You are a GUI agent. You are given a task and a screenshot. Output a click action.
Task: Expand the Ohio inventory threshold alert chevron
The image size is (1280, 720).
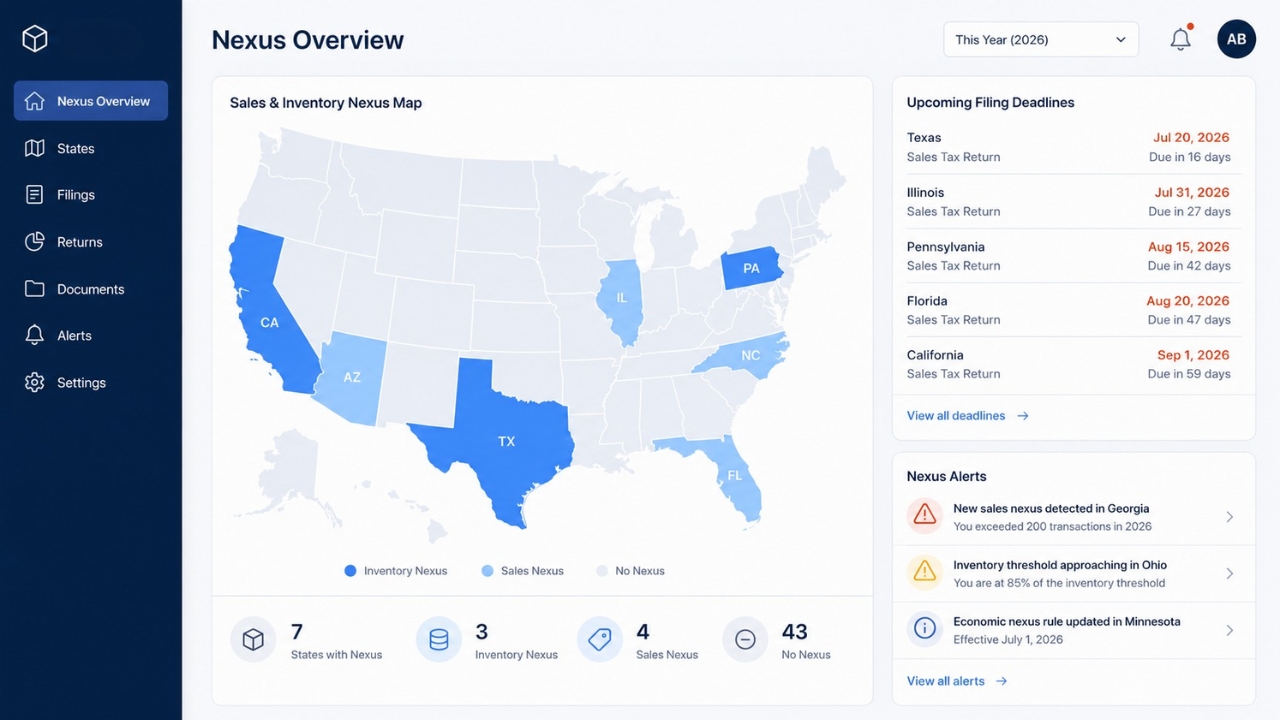1229,574
